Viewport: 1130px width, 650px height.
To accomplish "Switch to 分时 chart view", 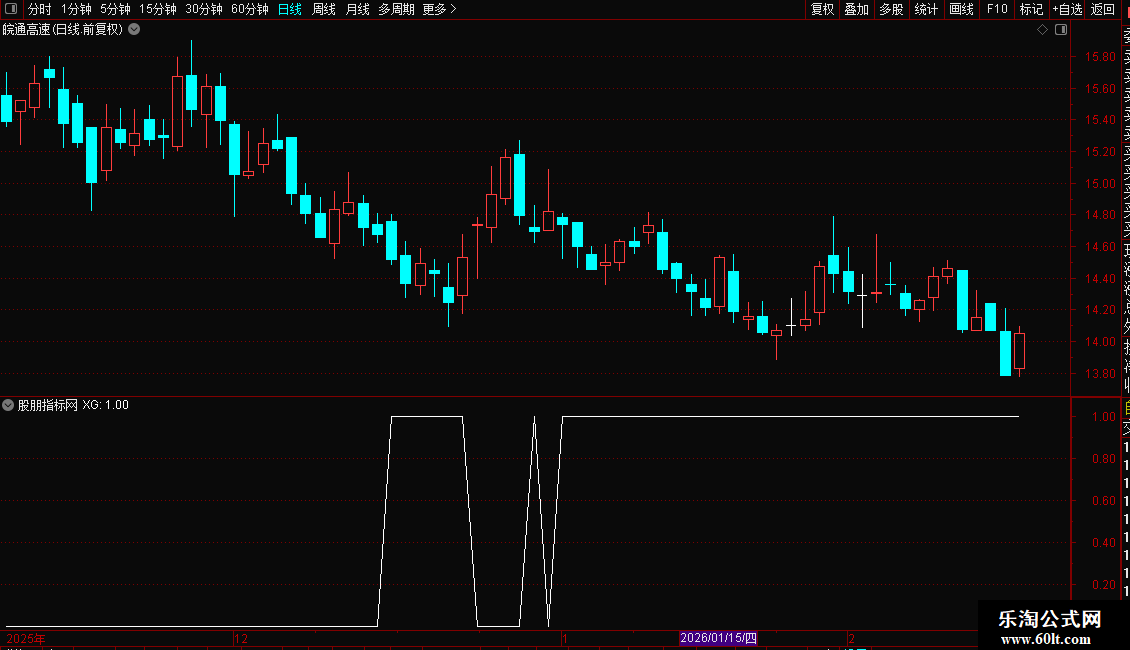I will pos(40,9).
